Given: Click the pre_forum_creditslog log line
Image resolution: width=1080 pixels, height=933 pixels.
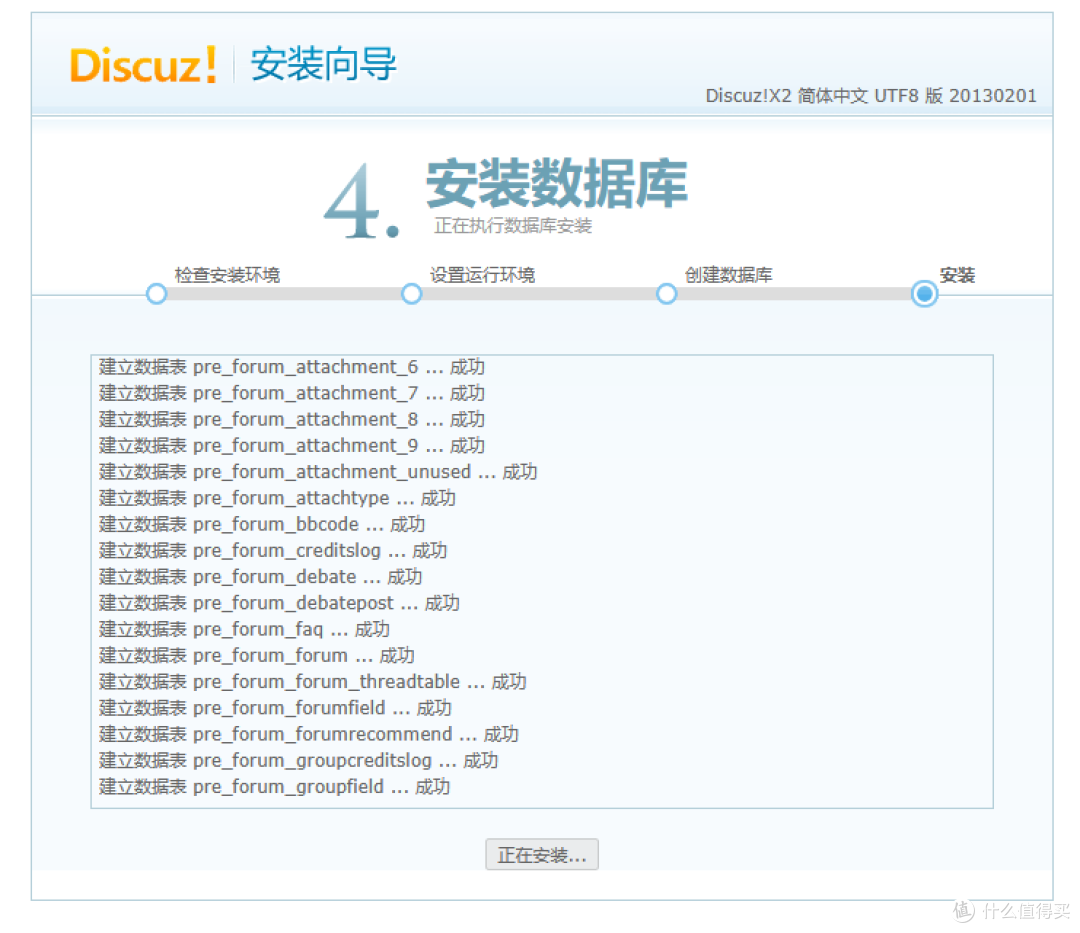Looking at the screenshot, I should coord(273,550).
